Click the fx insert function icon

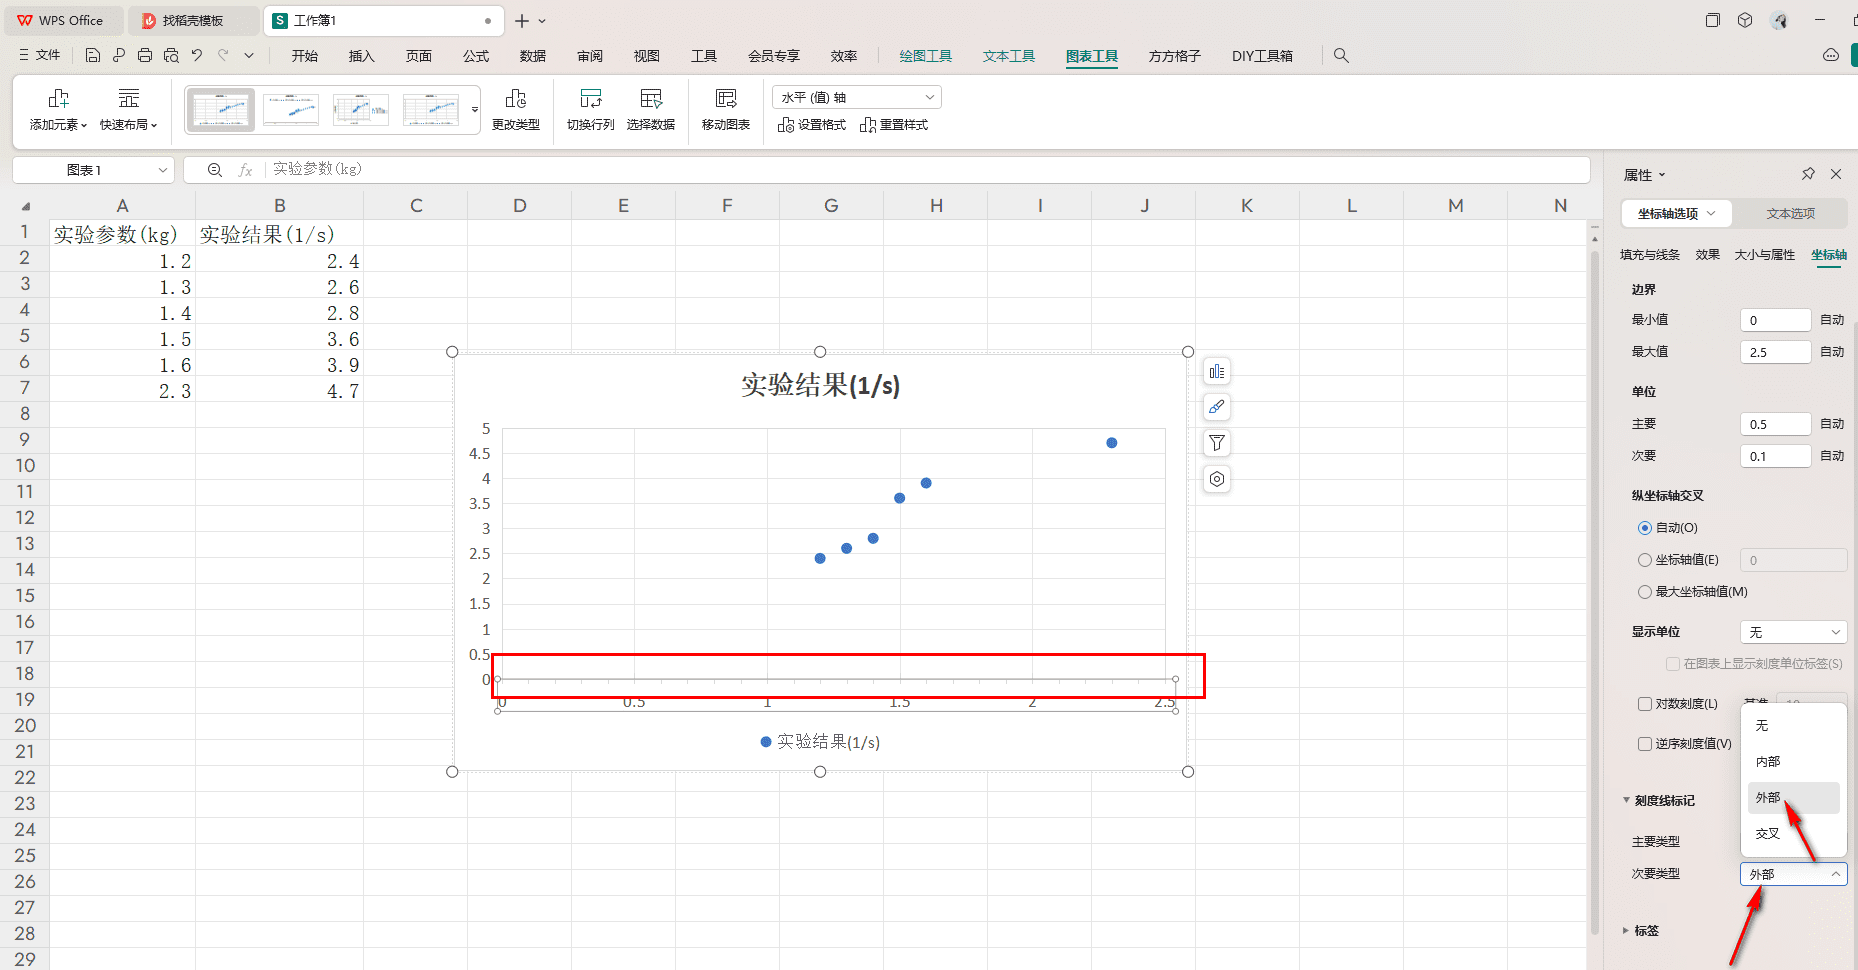[245, 170]
